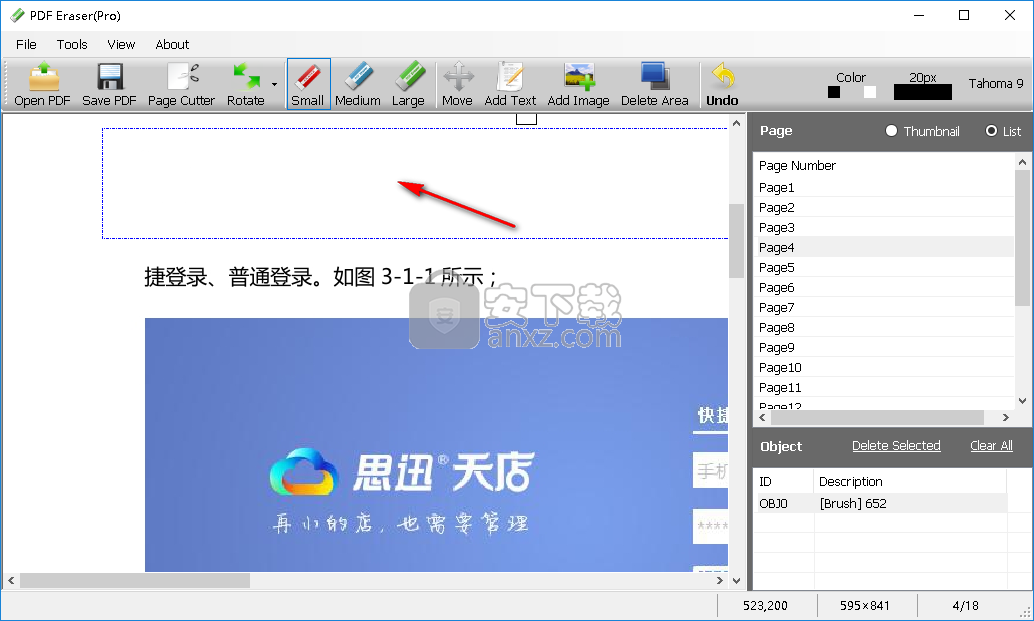
Task: Click page list scroll down arrow
Action: tap(1022, 400)
